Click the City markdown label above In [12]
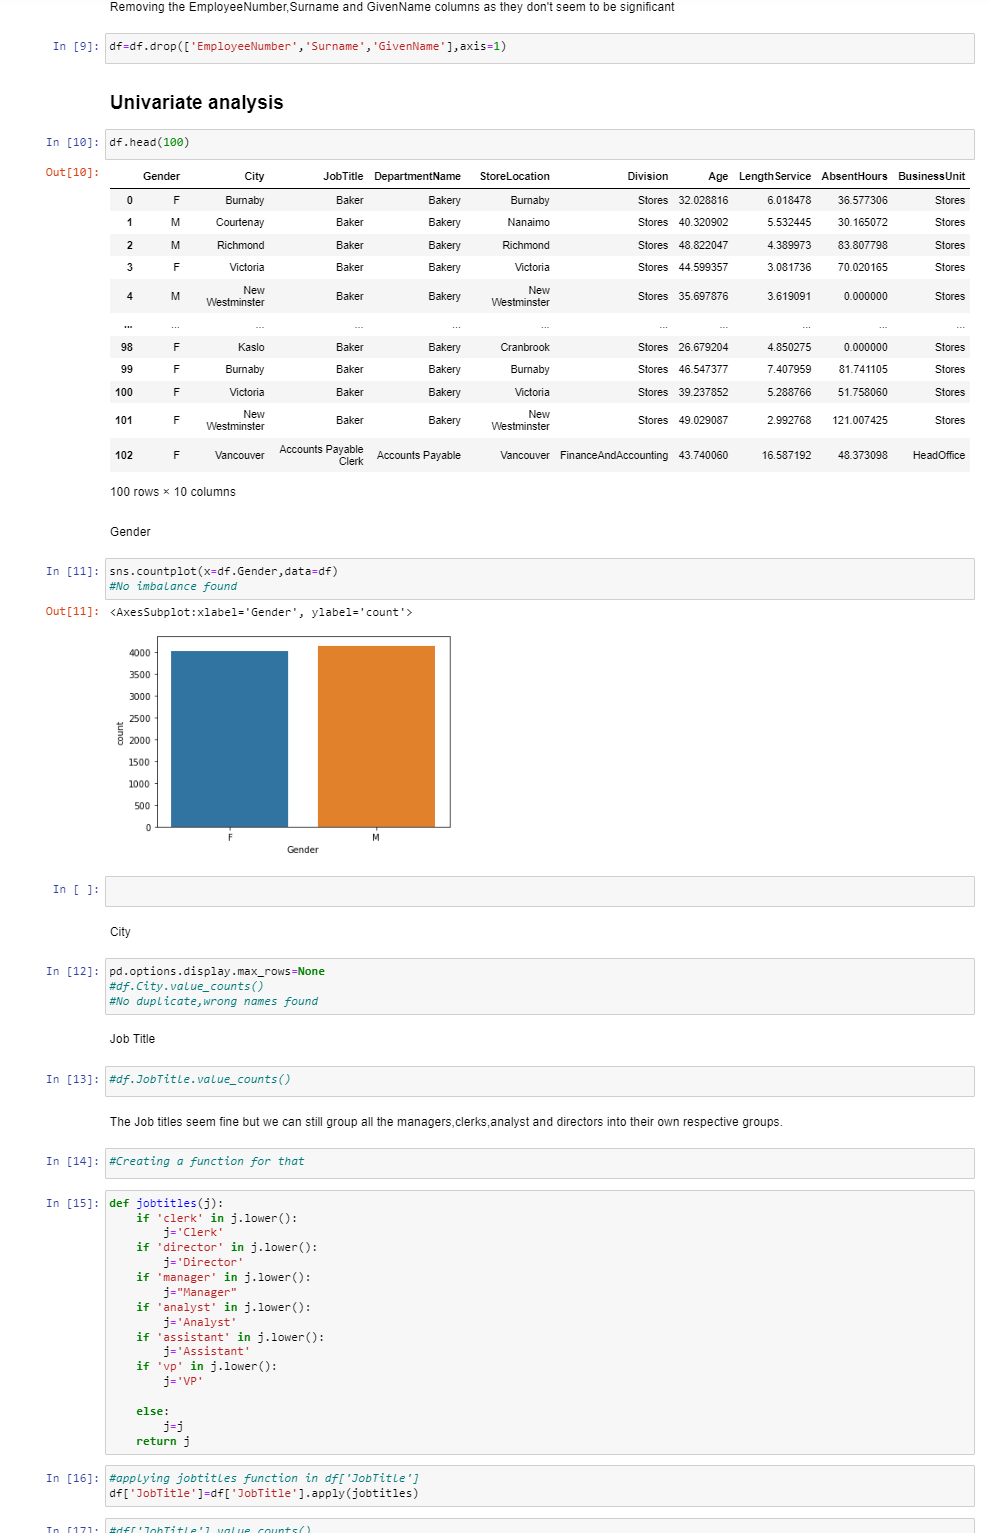990x1533 pixels. click(x=120, y=931)
